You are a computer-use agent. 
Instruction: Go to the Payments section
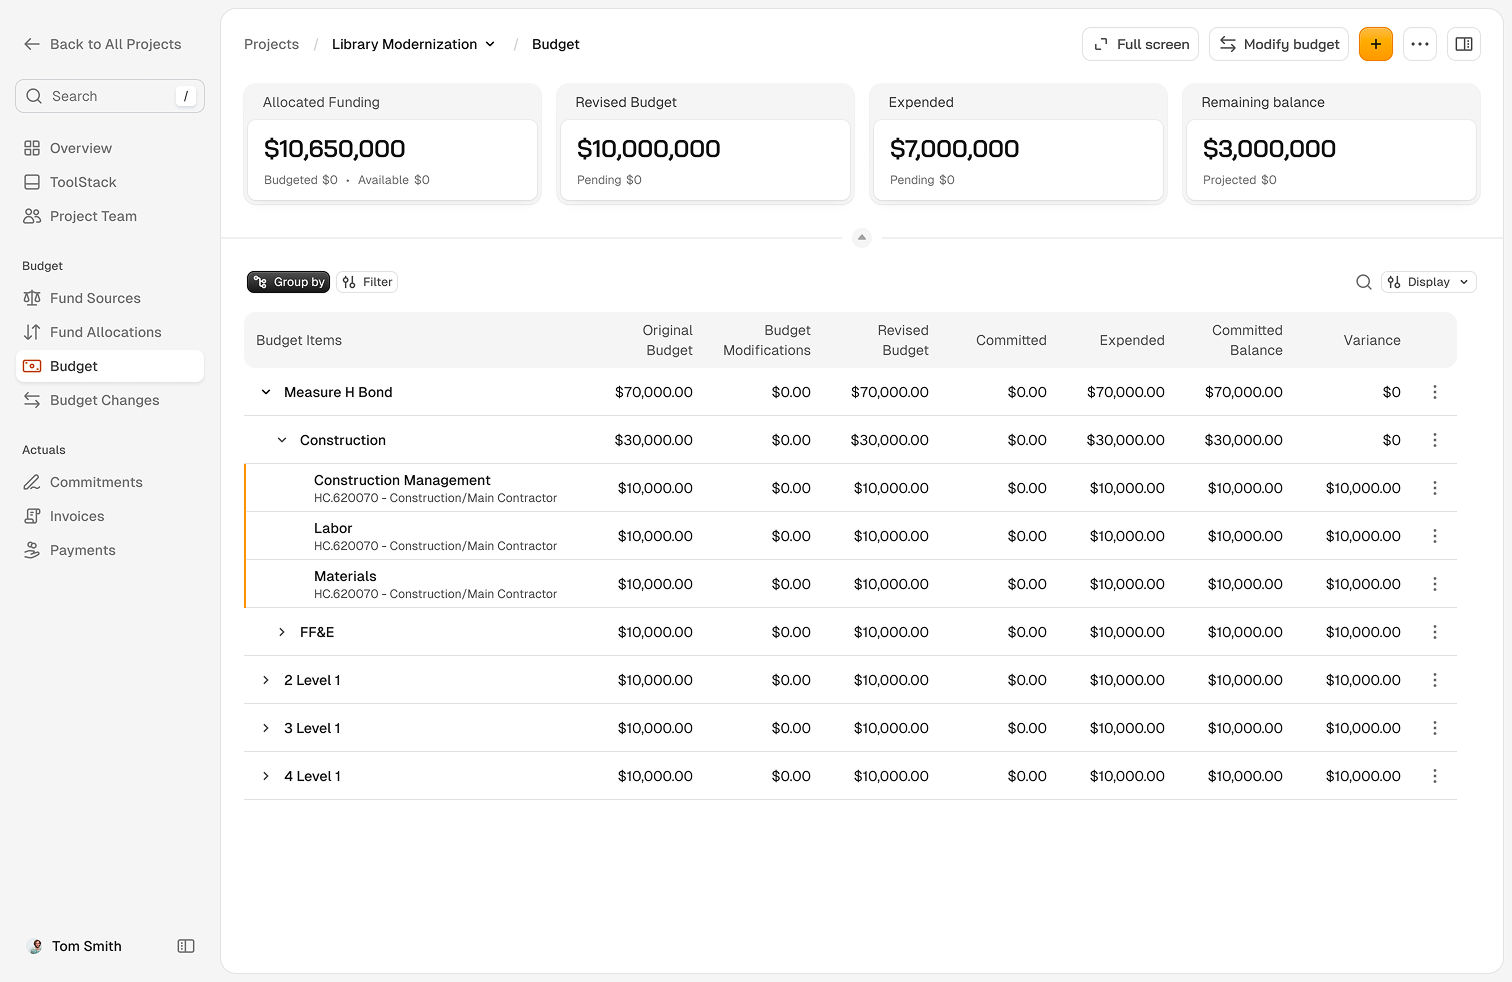82,550
